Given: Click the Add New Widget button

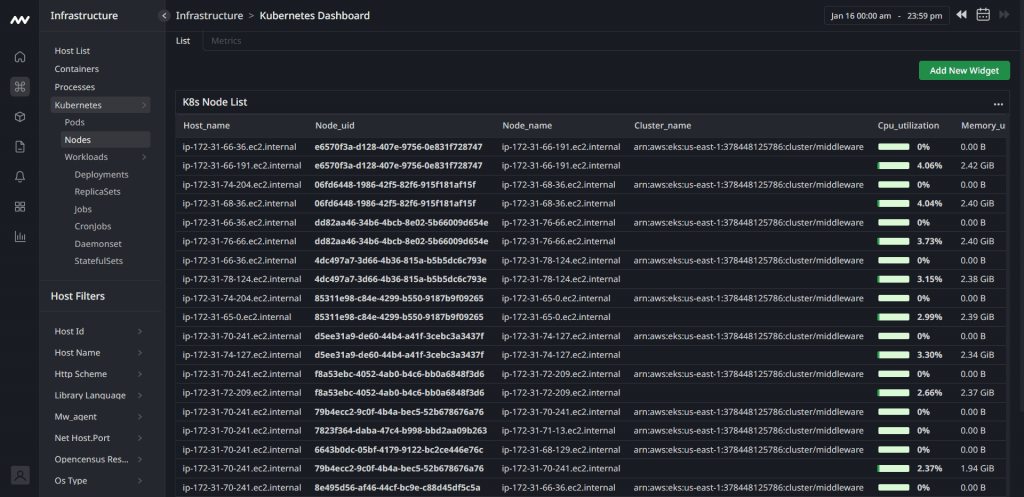Looking at the screenshot, I should 964,70.
